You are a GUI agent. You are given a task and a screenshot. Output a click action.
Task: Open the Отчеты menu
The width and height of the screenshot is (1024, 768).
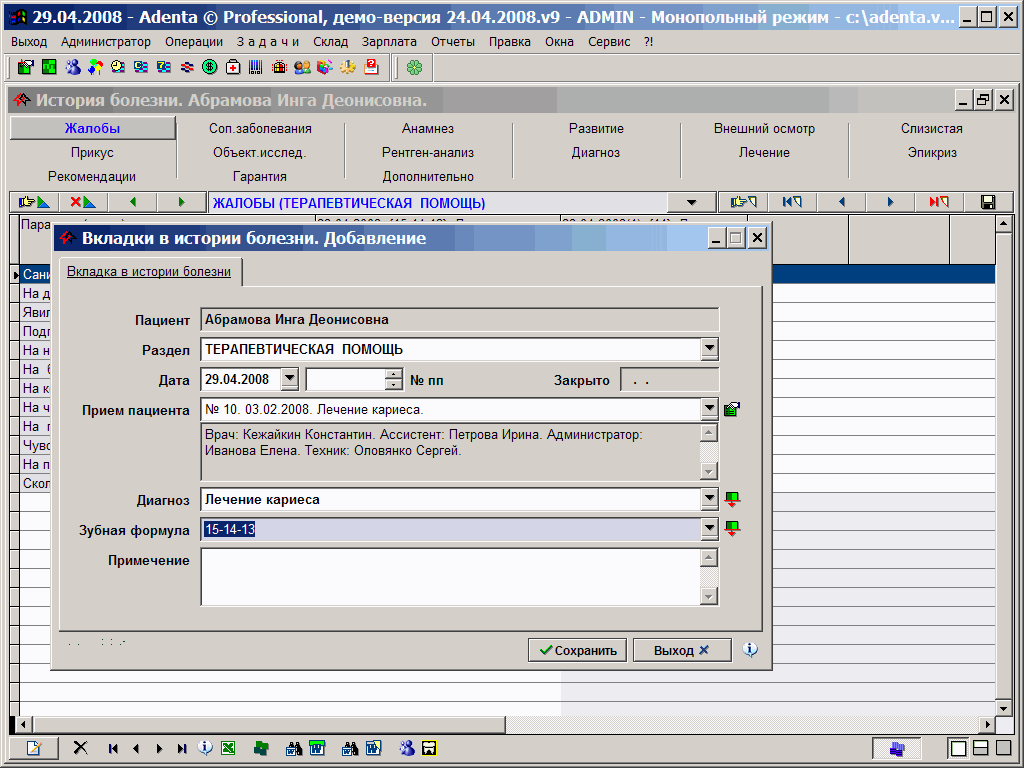(x=453, y=42)
